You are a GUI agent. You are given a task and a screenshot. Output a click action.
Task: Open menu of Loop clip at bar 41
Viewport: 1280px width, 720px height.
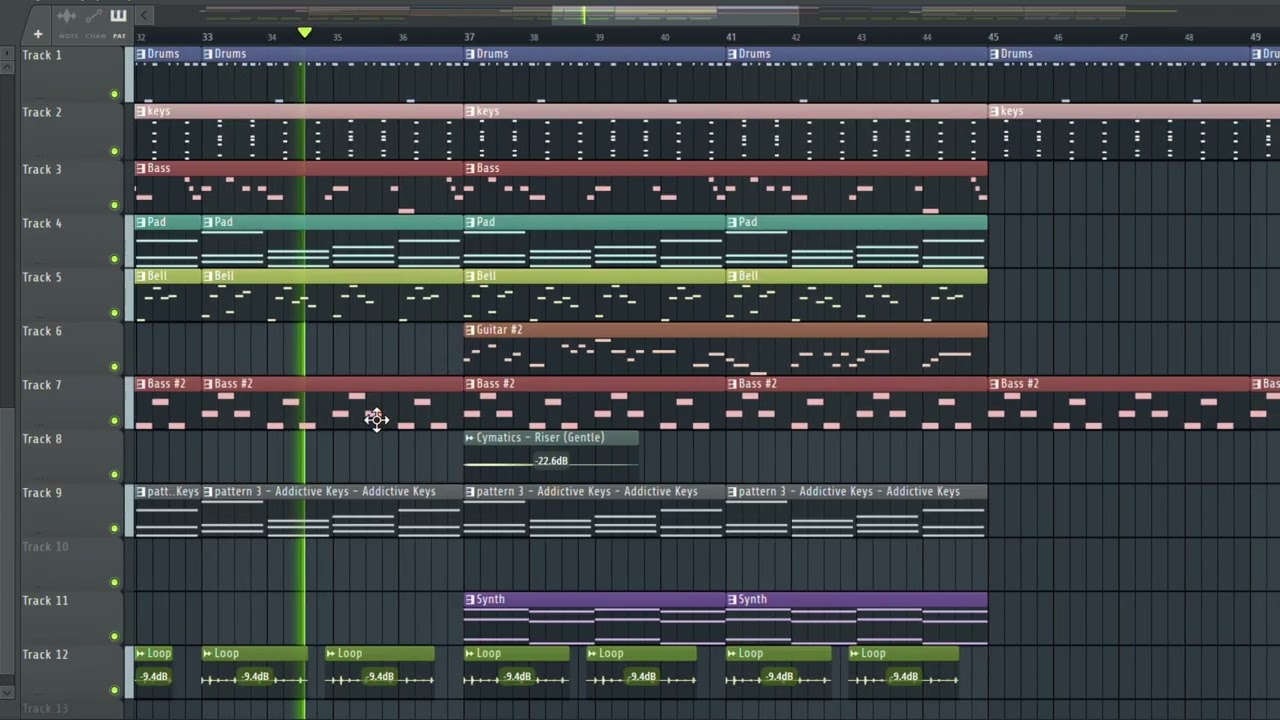click(732, 654)
